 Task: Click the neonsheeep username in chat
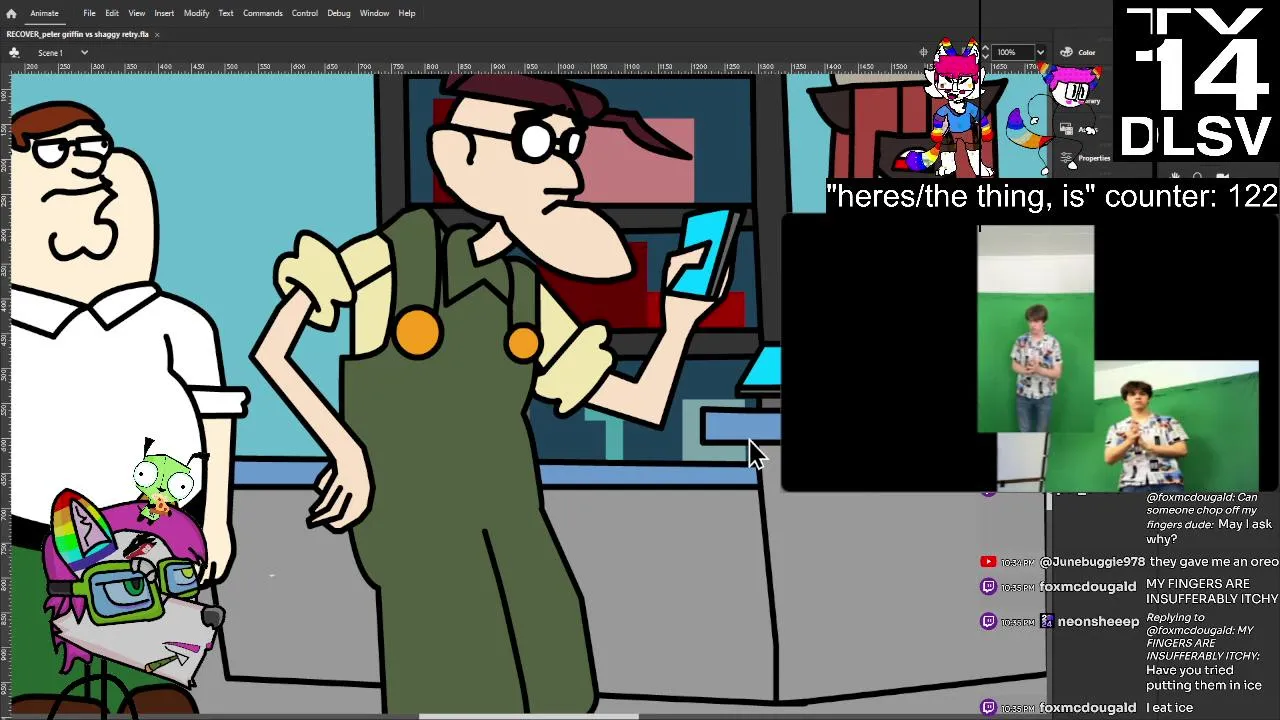click(1098, 621)
